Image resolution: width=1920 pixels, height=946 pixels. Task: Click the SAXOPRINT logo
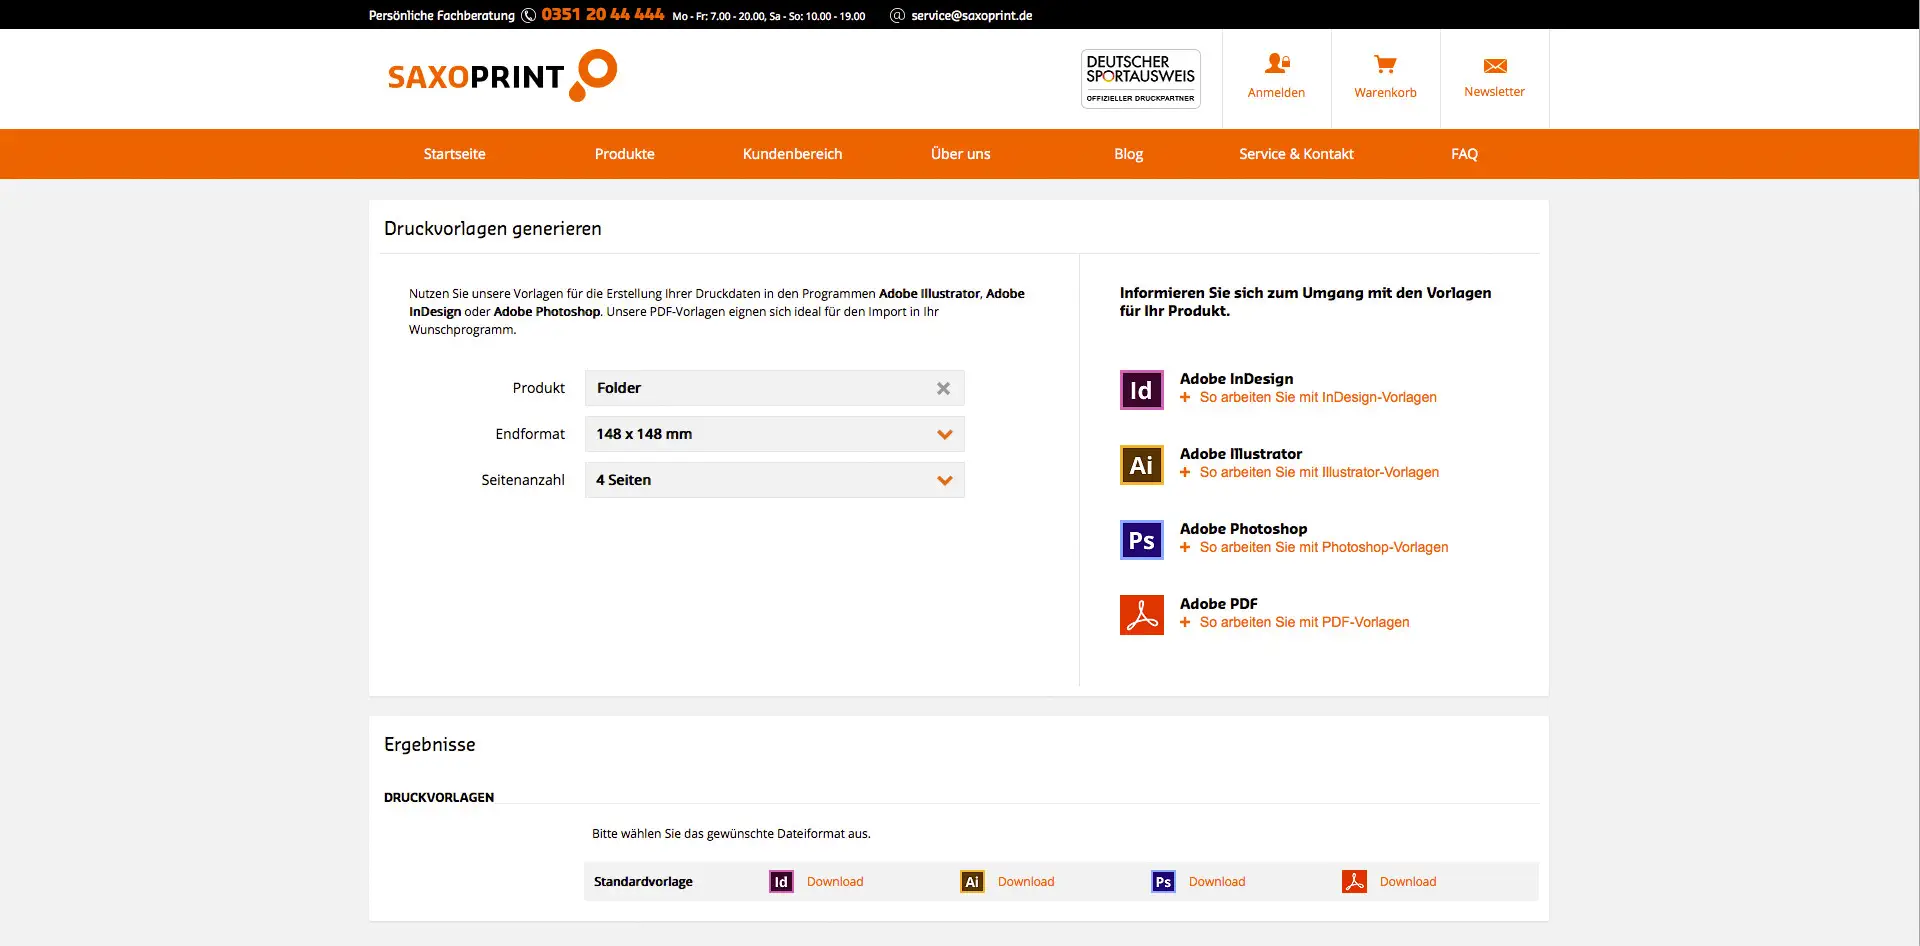click(x=501, y=76)
